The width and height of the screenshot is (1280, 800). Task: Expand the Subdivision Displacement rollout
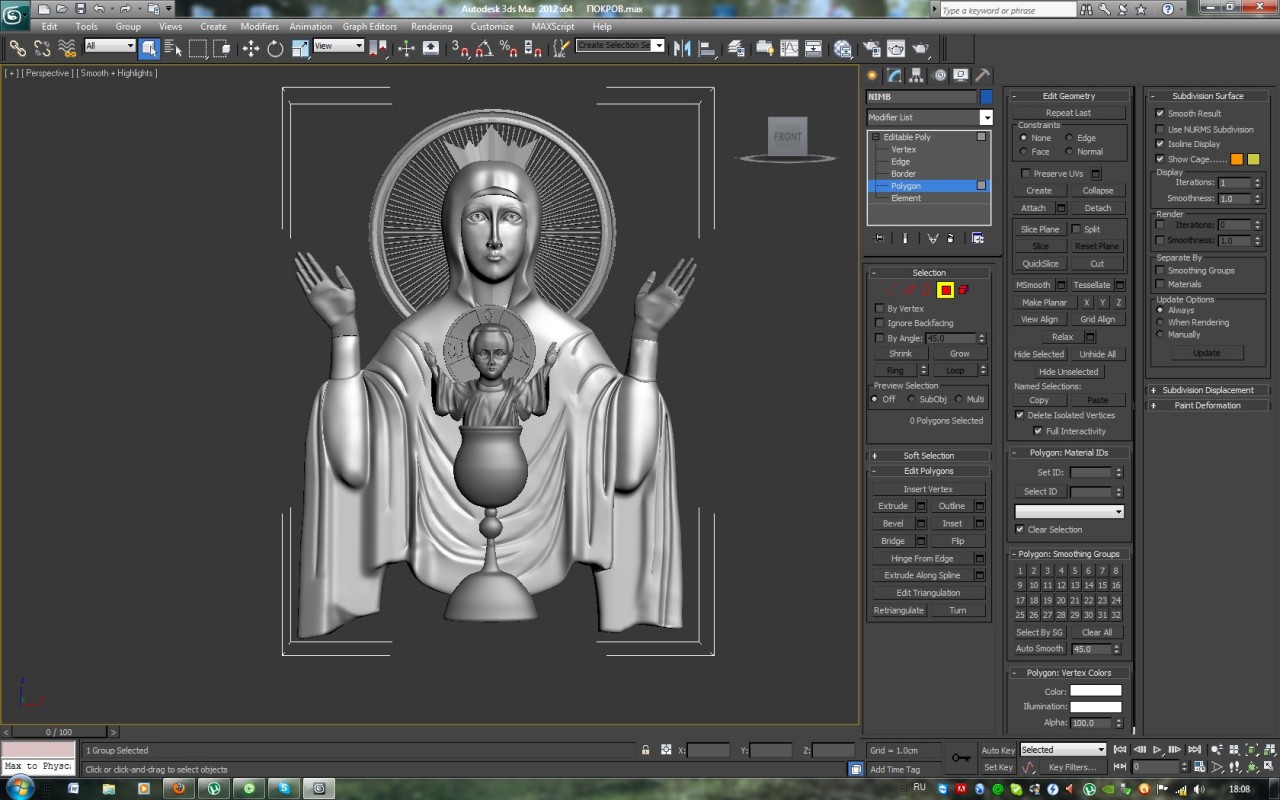coord(1206,390)
